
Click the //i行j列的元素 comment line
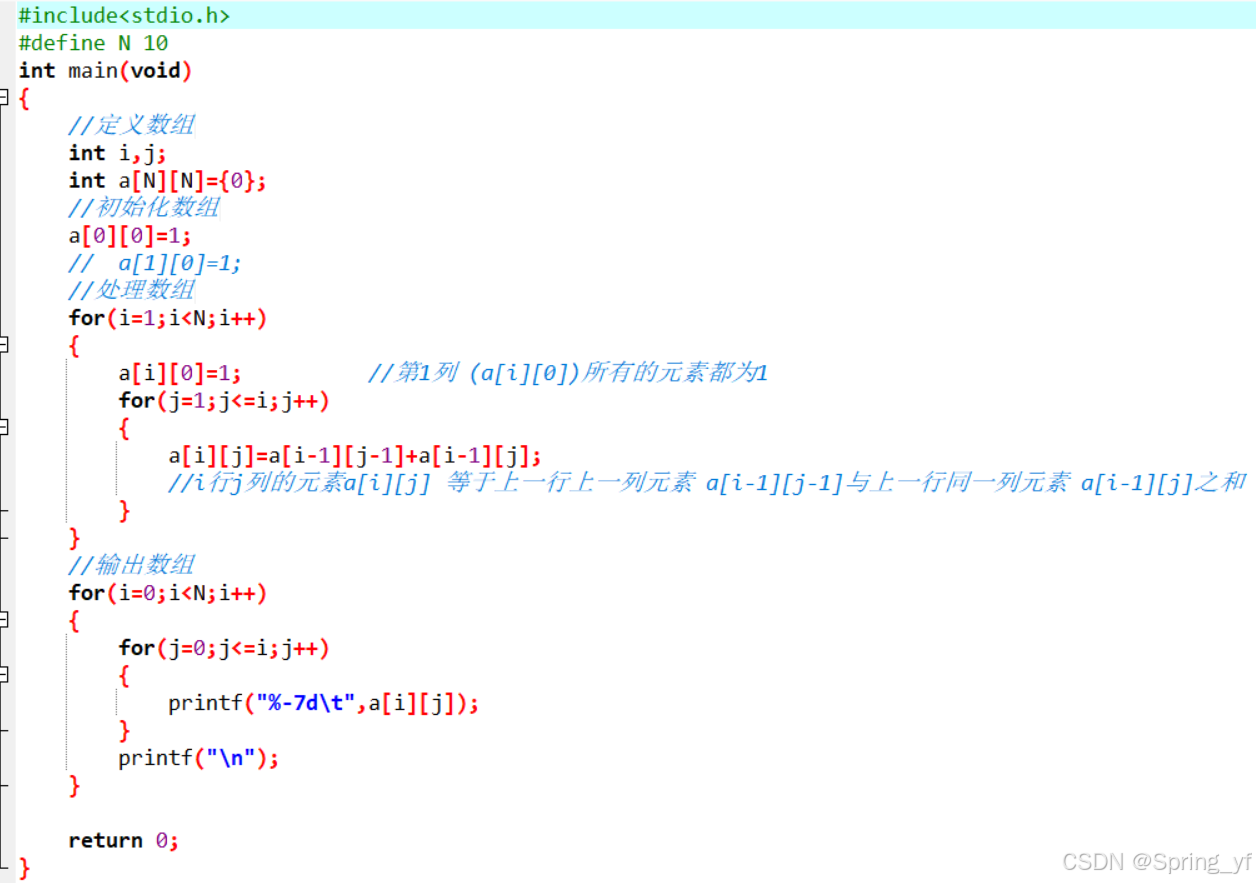point(707,483)
